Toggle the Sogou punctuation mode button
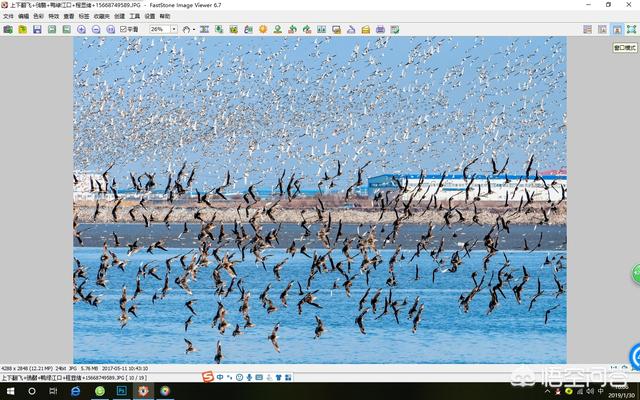 229,378
